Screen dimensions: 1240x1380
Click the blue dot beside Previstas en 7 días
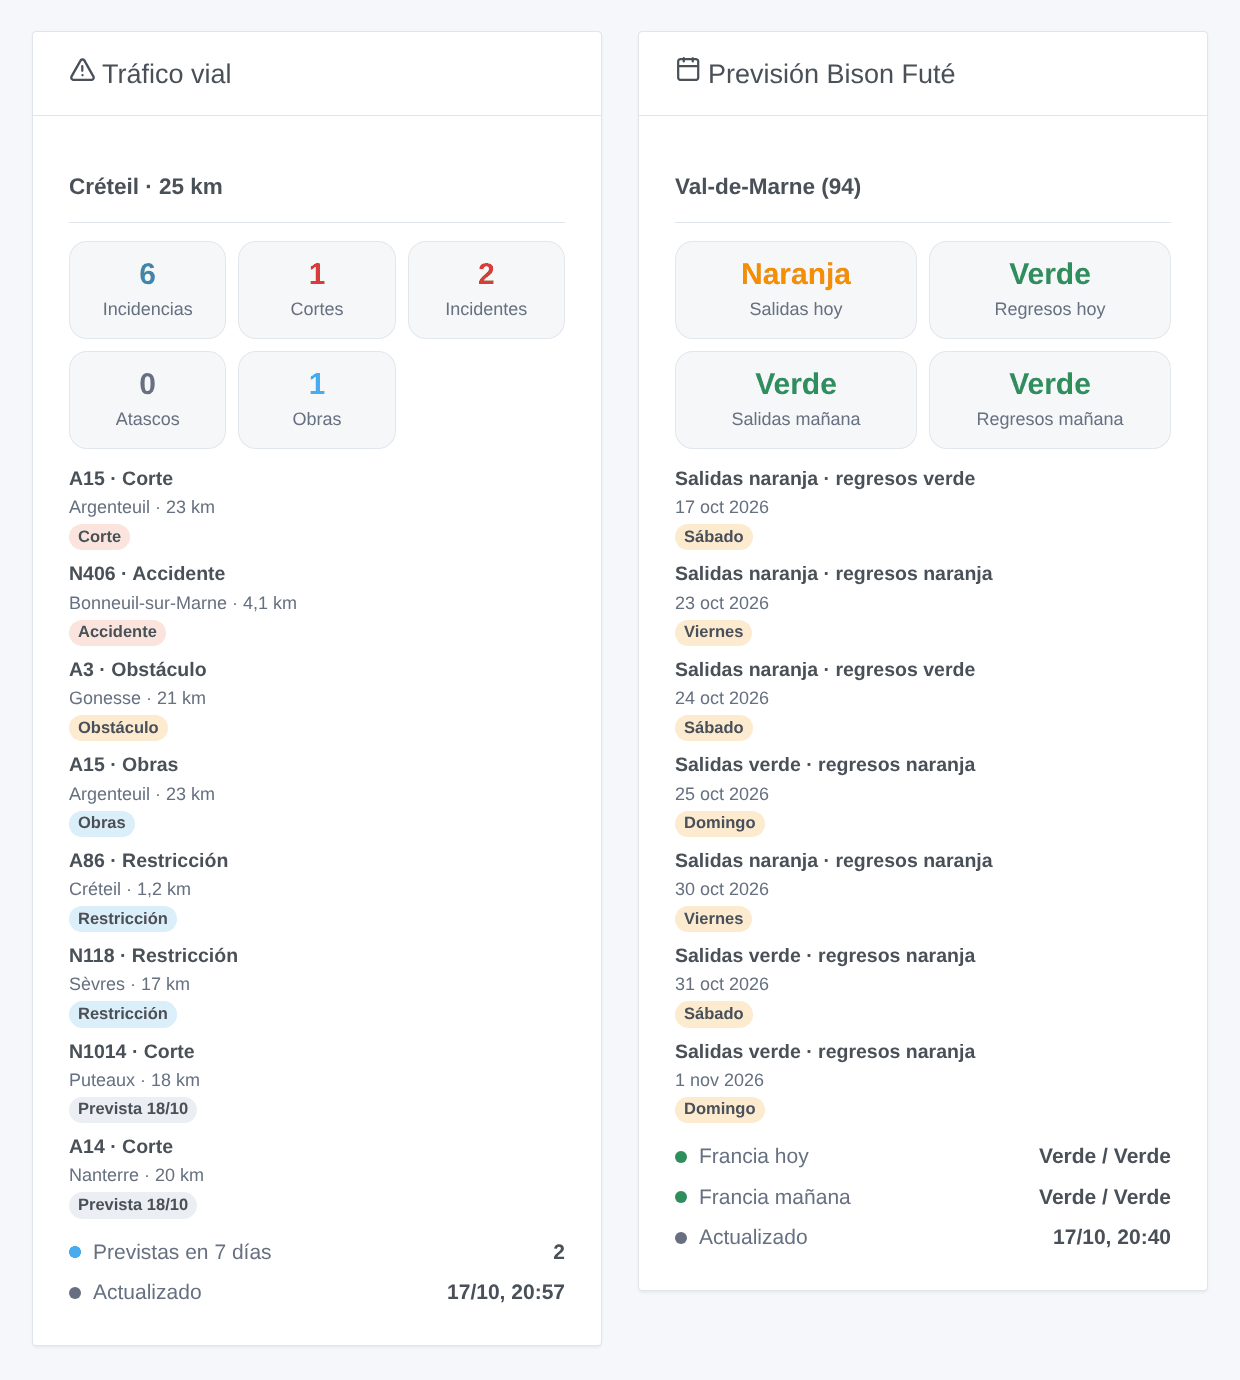[x=75, y=1252]
